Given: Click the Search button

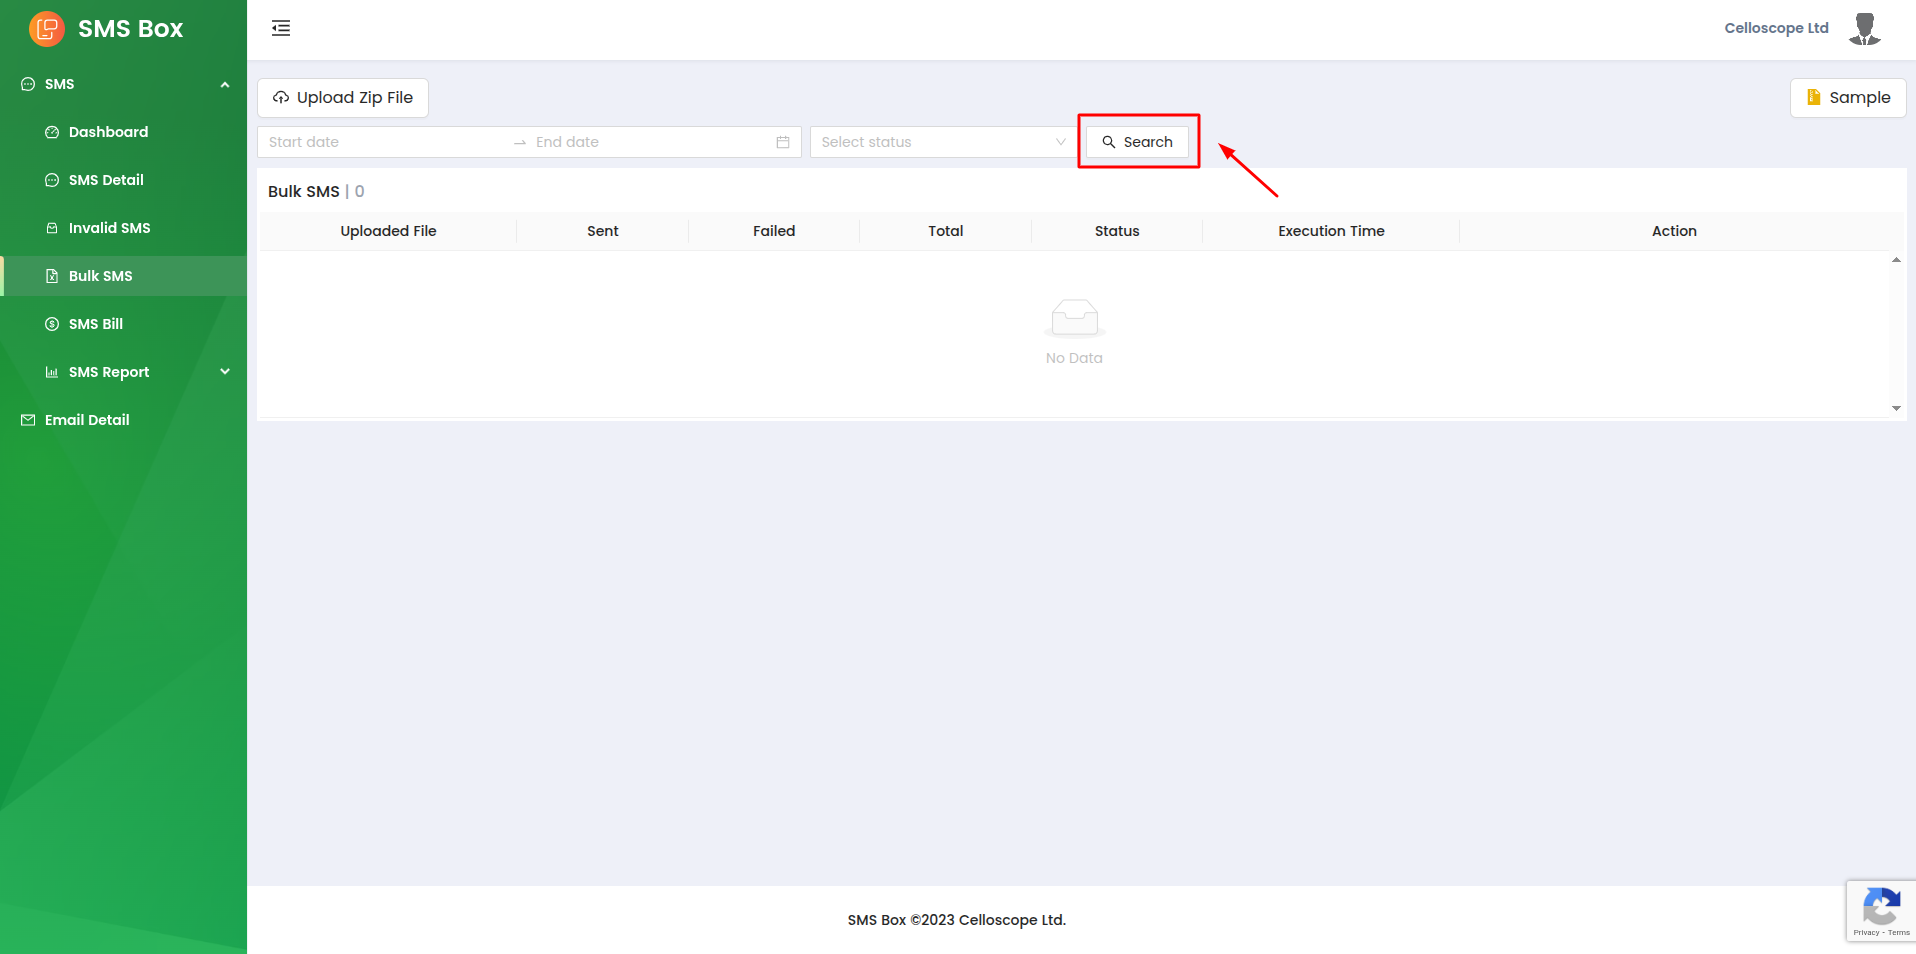Looking at the screenshot, I should coord(1137,142).
